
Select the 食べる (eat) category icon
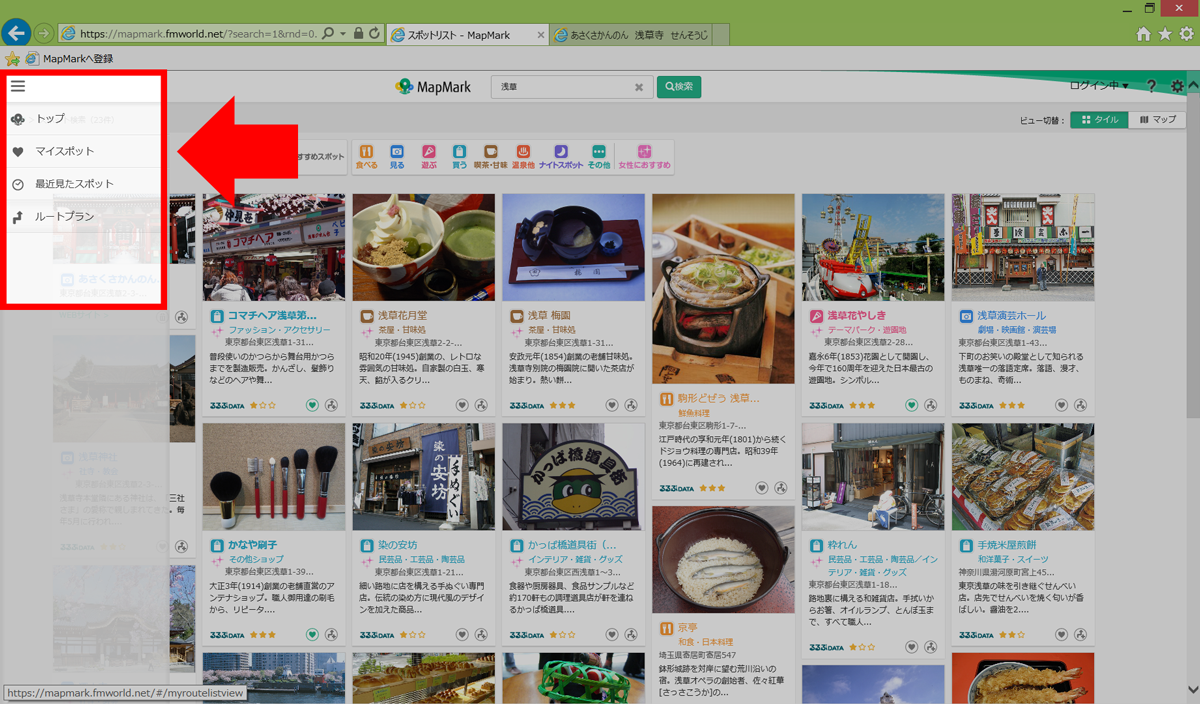click(366, 157)
